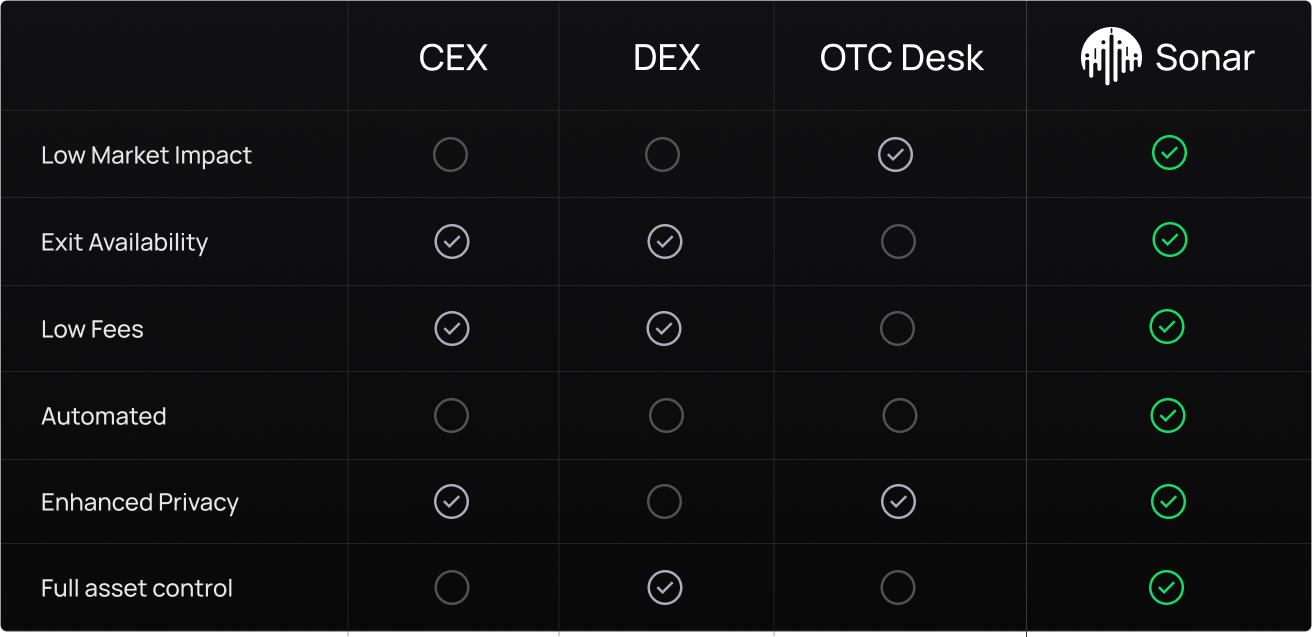Click Sonar's green Low Market Impact checkmark

pyautogui.click(x=1168, y=153)
